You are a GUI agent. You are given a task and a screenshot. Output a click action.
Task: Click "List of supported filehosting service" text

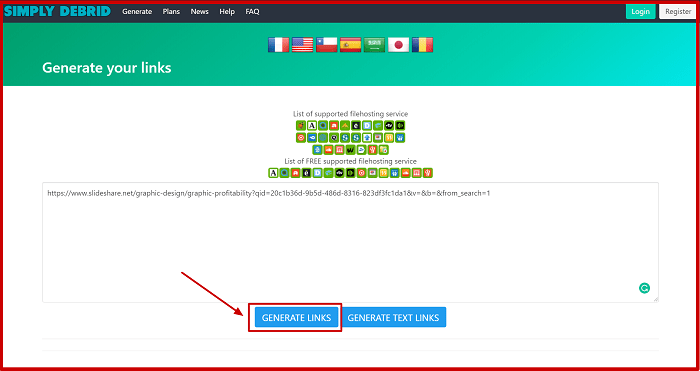click(x=350, y=114)
